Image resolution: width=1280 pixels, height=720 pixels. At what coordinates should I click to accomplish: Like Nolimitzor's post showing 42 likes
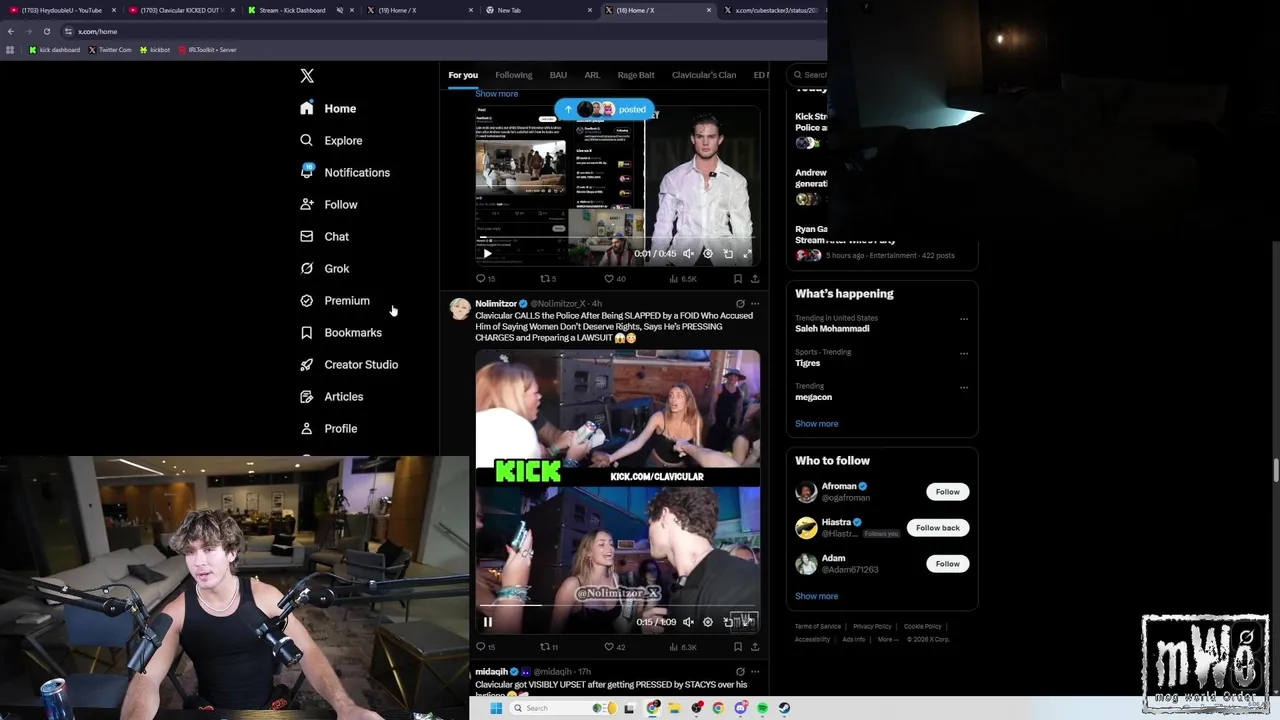[614, 647]
